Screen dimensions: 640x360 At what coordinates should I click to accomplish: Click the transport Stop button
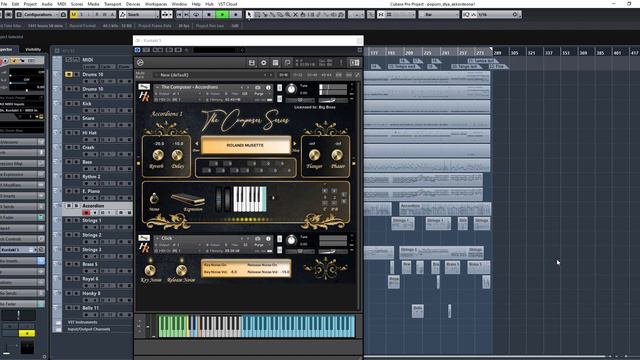pos(209,15)
